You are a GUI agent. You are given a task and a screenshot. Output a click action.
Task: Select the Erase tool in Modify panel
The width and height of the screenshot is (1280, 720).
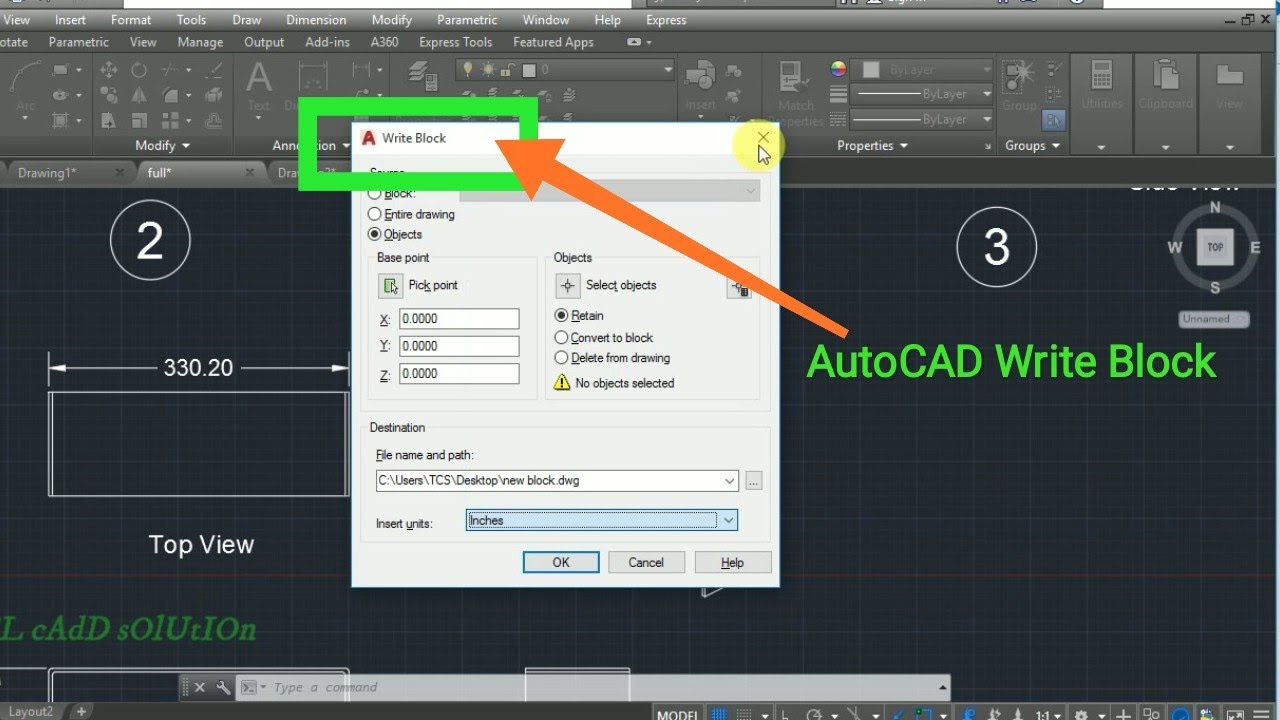[x=213, y=70]
